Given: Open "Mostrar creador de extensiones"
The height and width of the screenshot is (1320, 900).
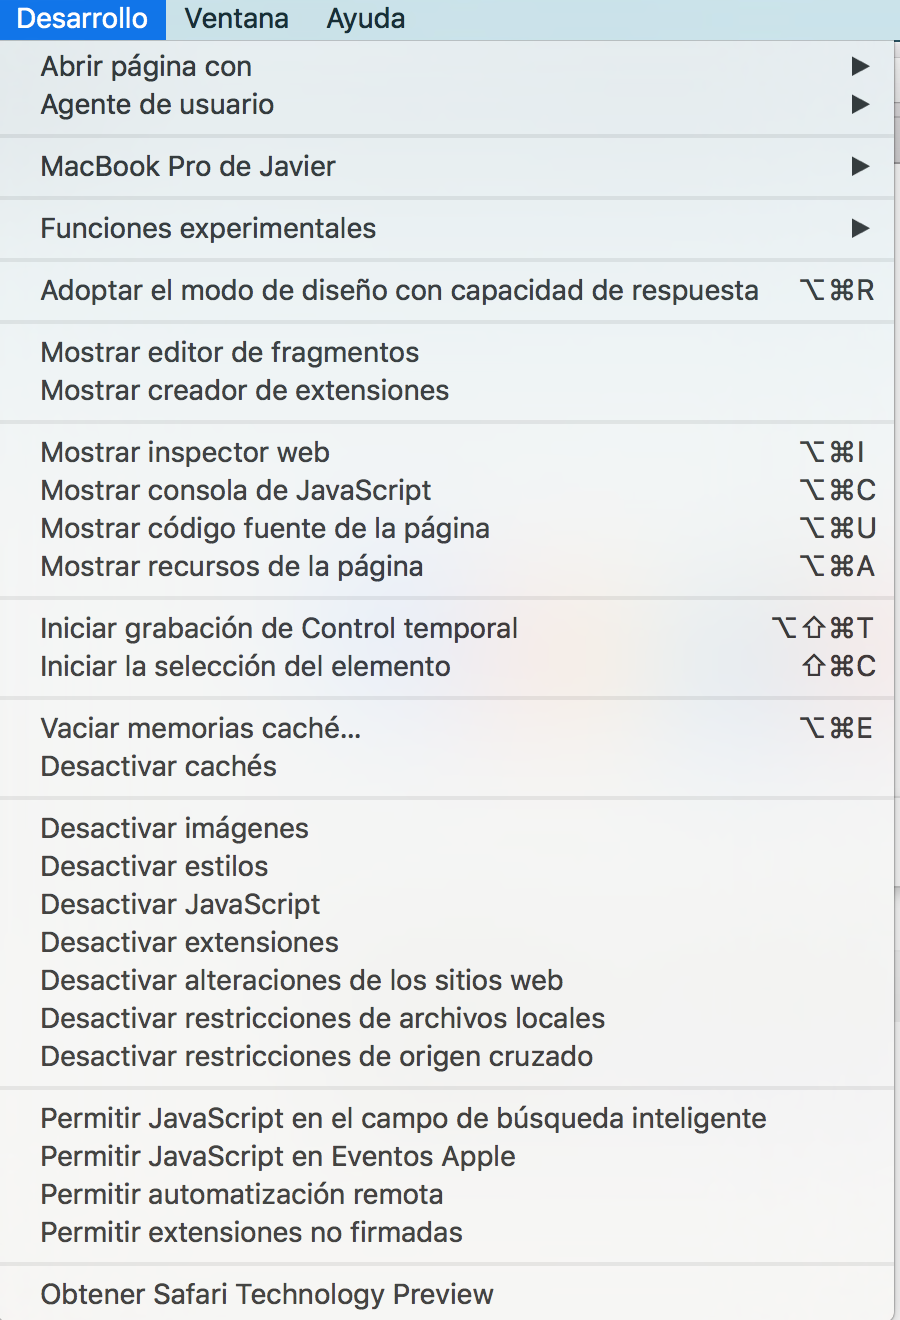Looking at the screenshot, I should pyautogui.click(x=244, y=390).
